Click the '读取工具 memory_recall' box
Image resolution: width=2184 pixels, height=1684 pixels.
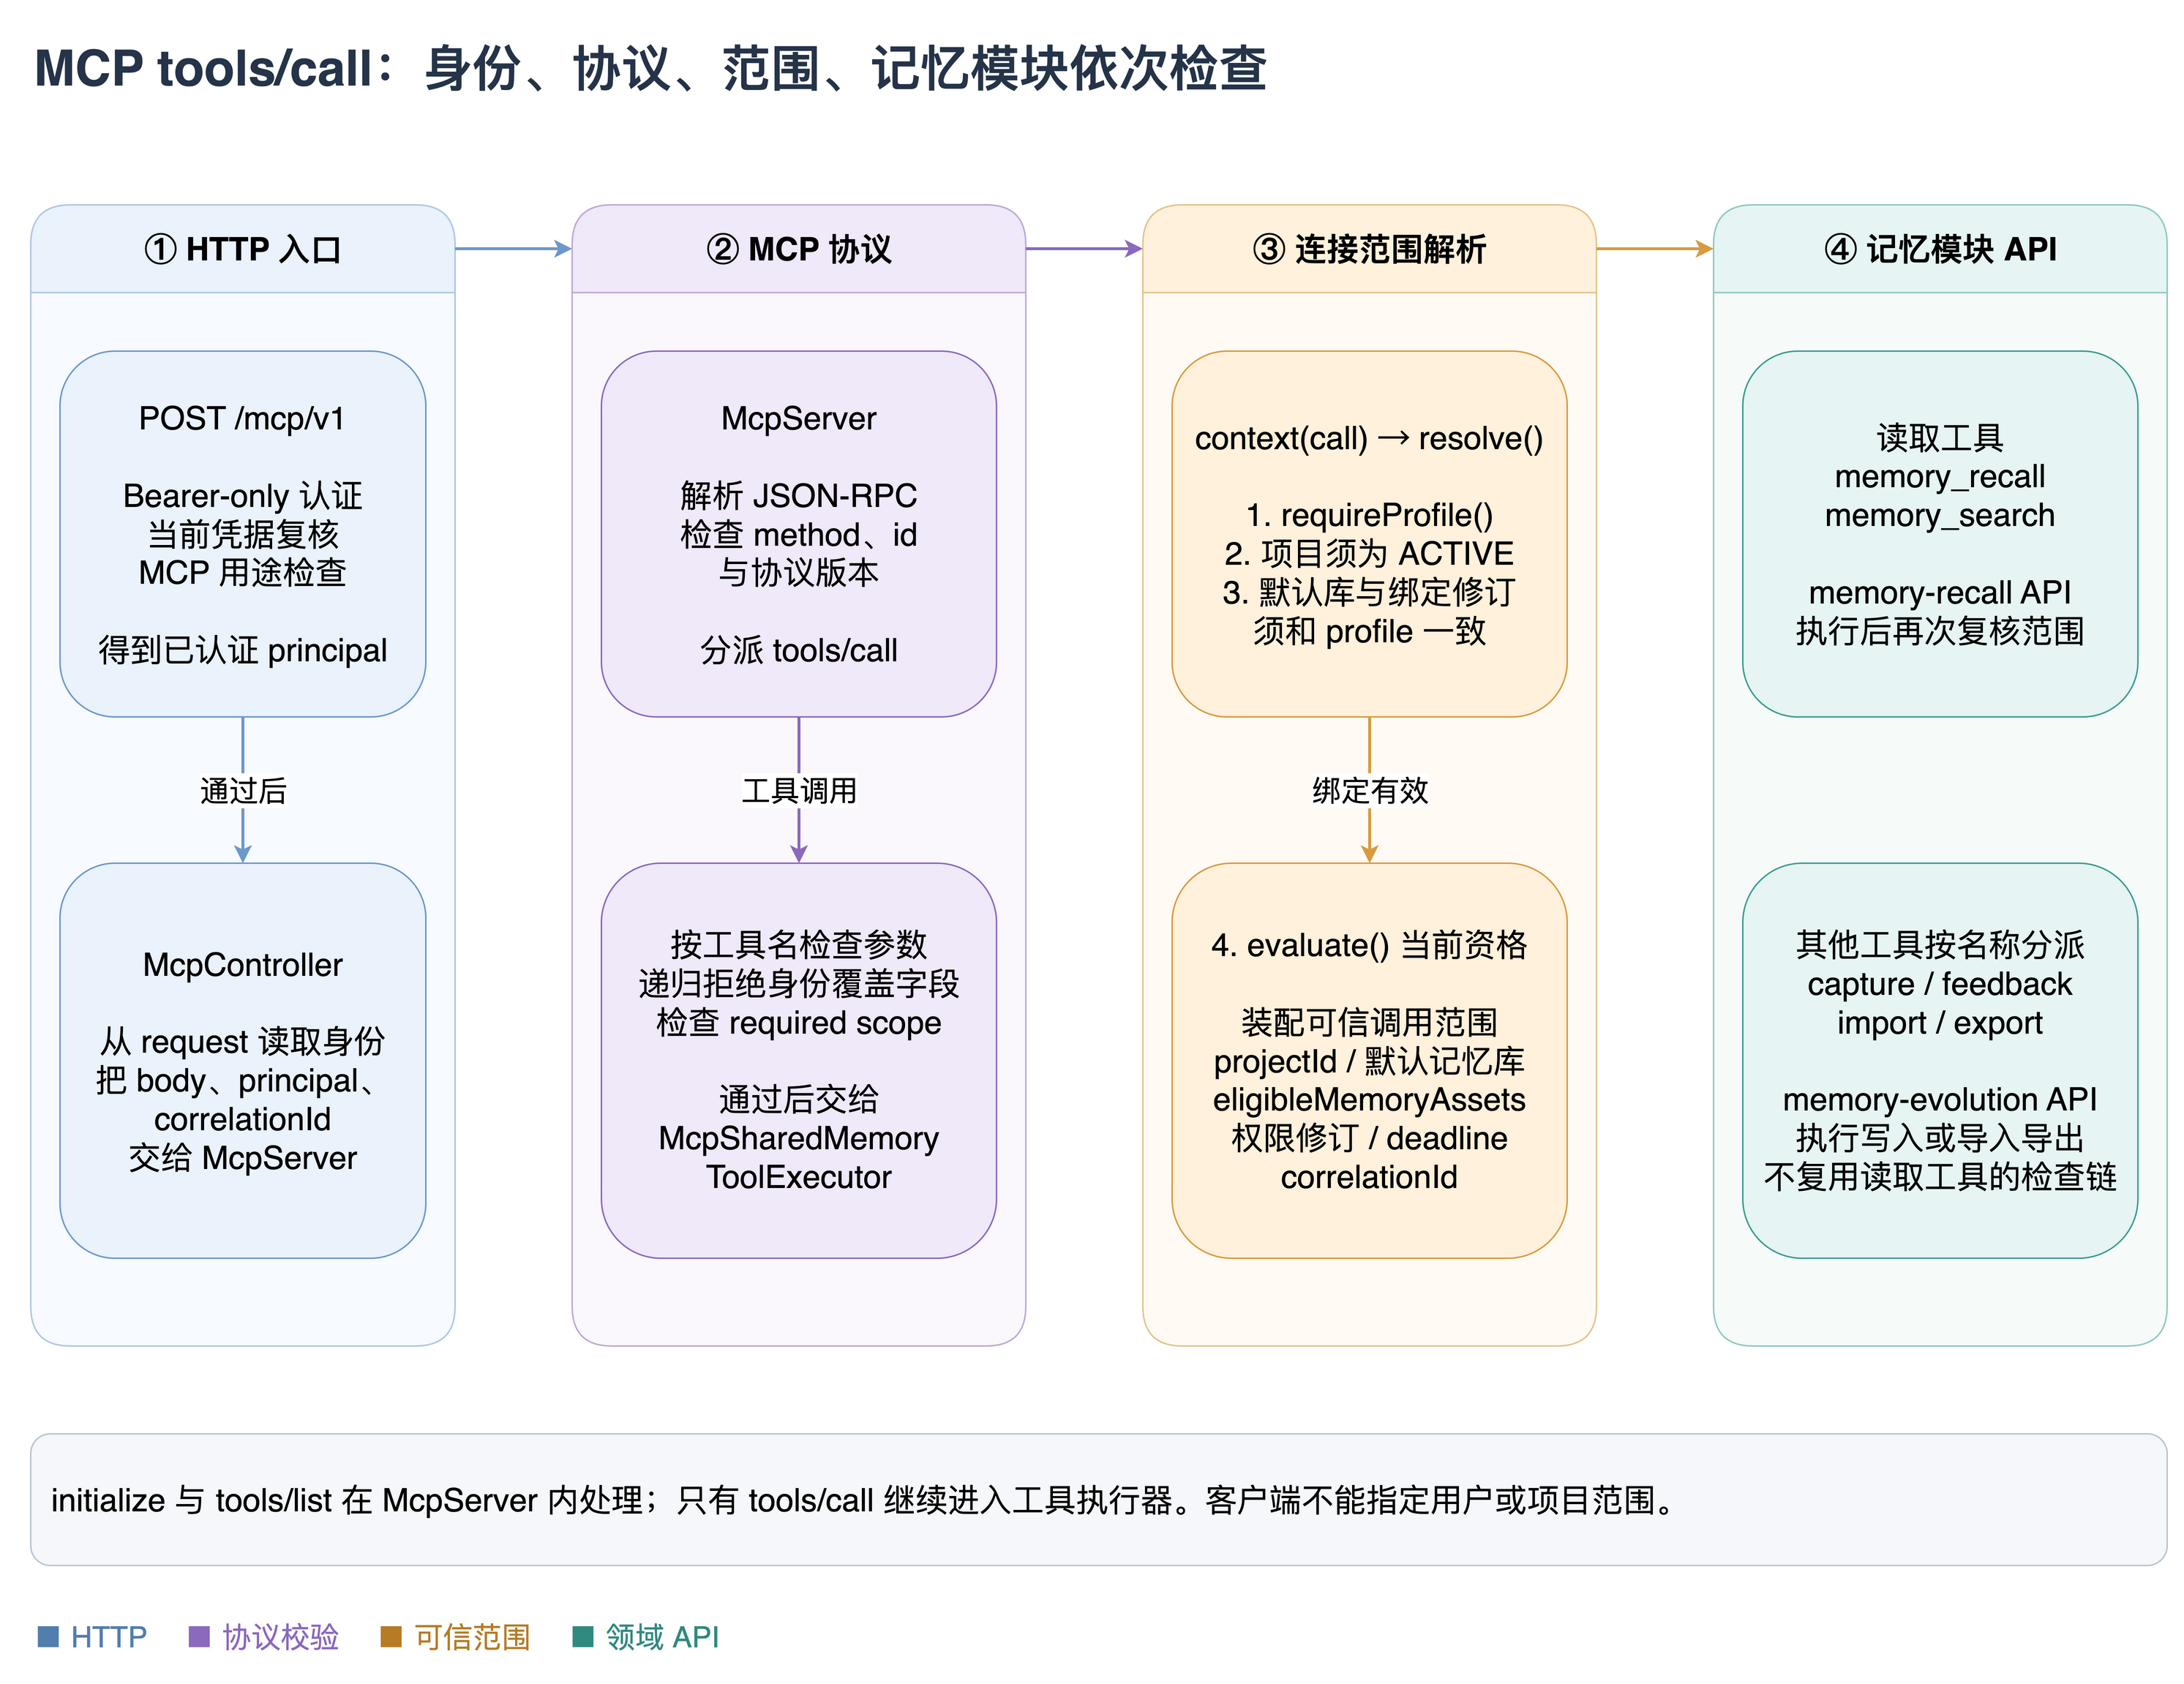coord(1939,534)
